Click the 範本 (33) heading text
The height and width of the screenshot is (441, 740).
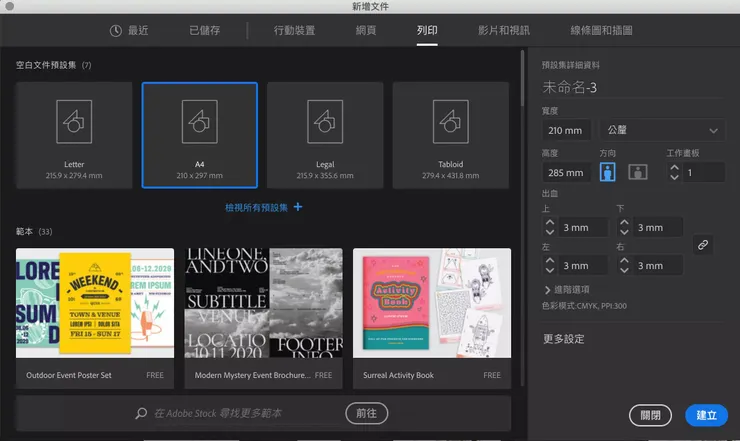pos(34,231)
